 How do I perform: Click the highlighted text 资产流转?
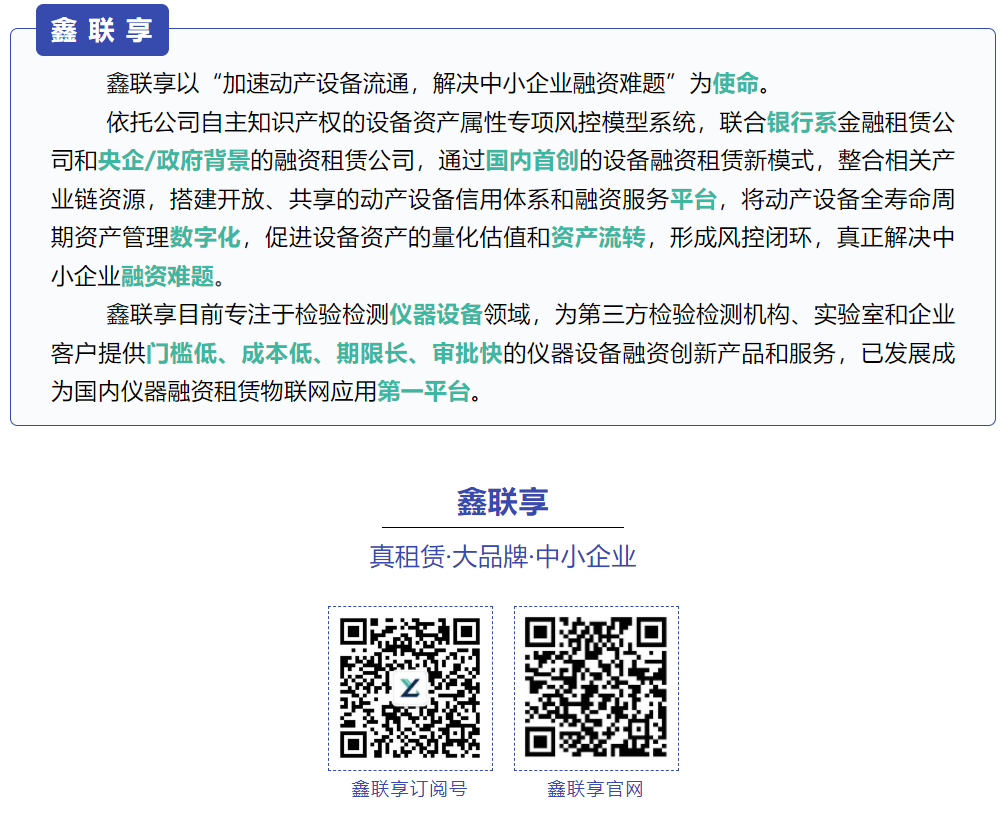point(598,238)
